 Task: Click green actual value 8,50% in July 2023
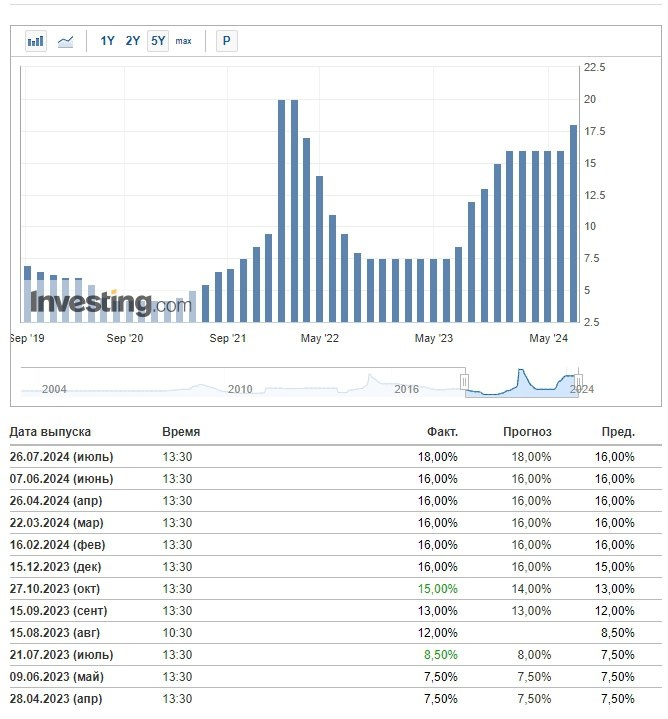click(441, 655)
